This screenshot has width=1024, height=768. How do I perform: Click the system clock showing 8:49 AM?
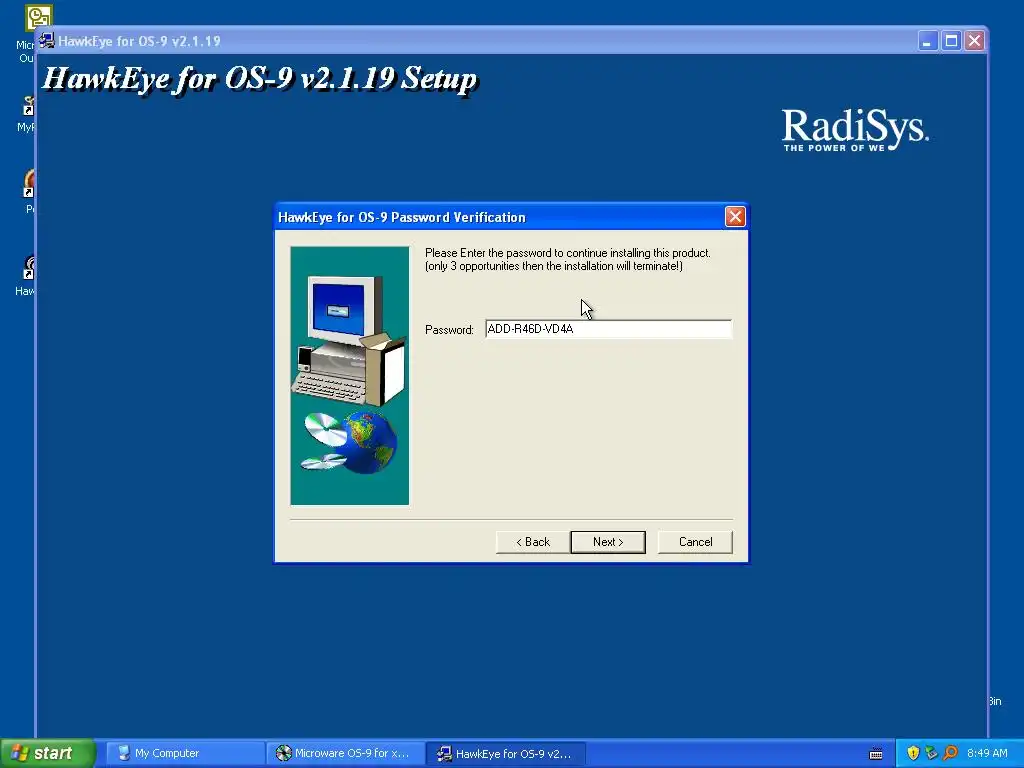987,753
